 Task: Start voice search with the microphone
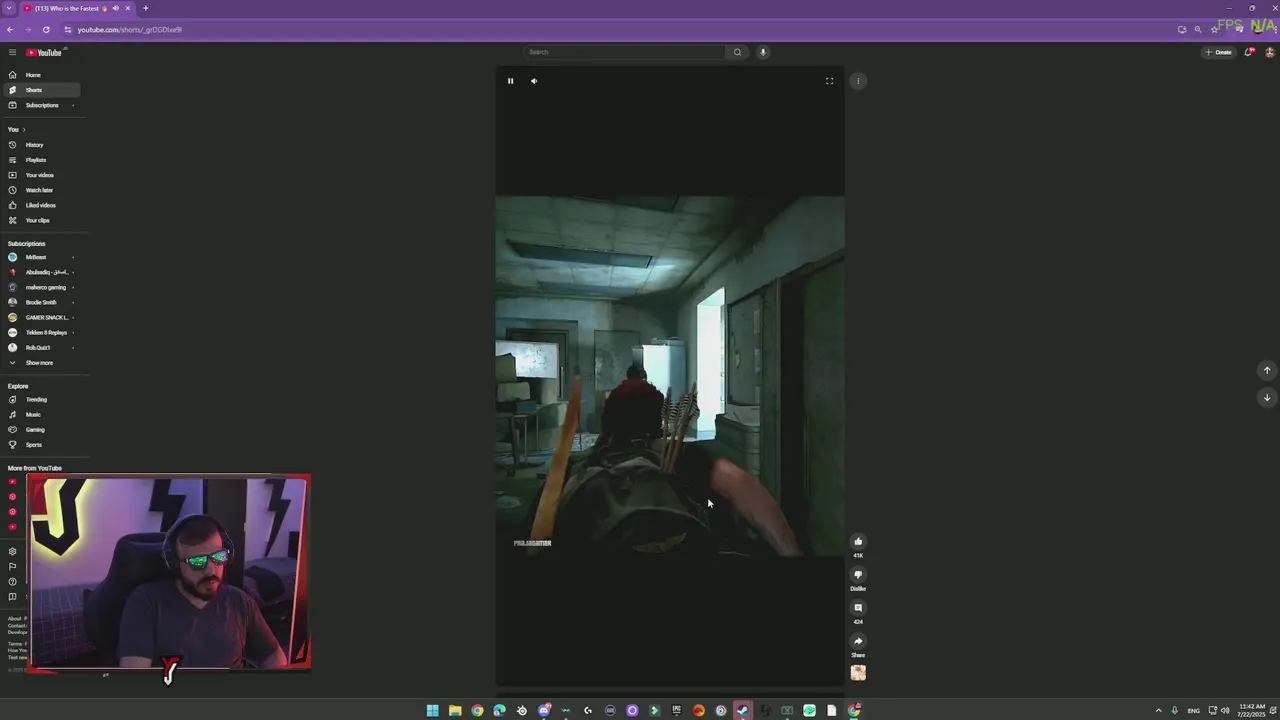point(763,52)
